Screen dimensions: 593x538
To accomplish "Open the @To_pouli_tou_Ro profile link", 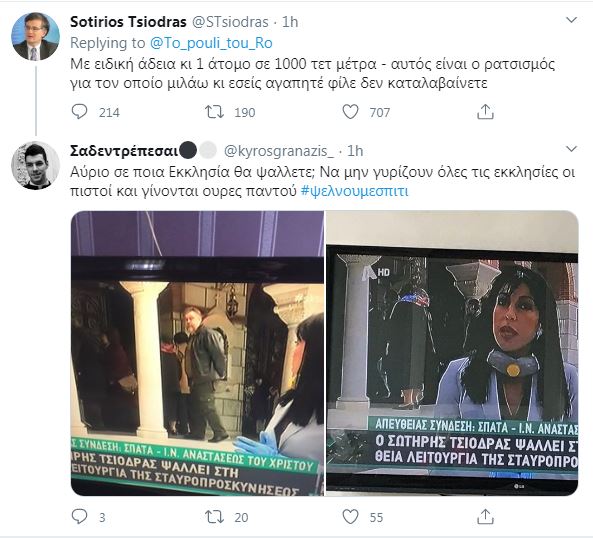I will click(x=211, y=43).
